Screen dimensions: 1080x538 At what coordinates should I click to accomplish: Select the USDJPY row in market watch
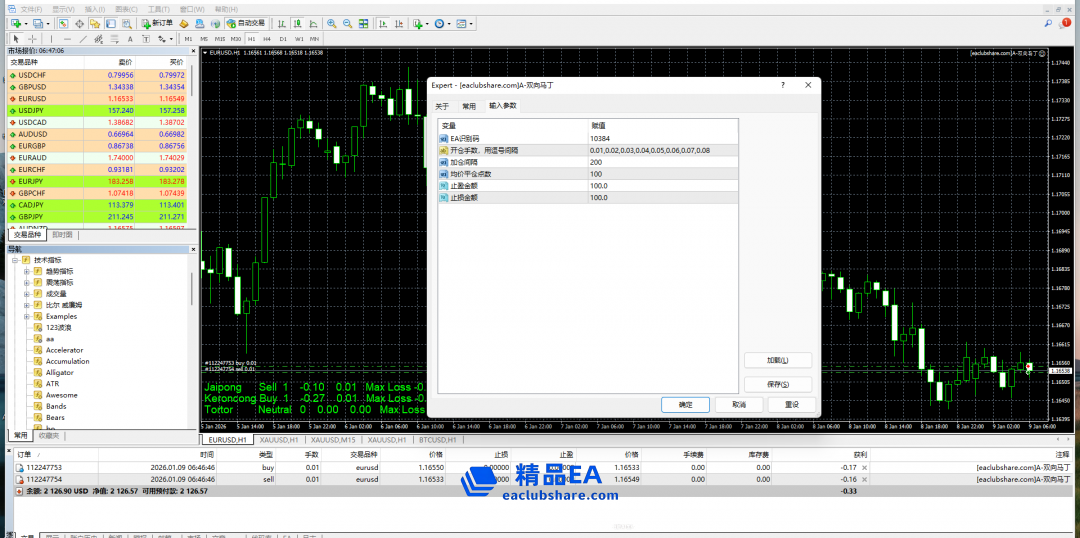click(x=98, y=111)
